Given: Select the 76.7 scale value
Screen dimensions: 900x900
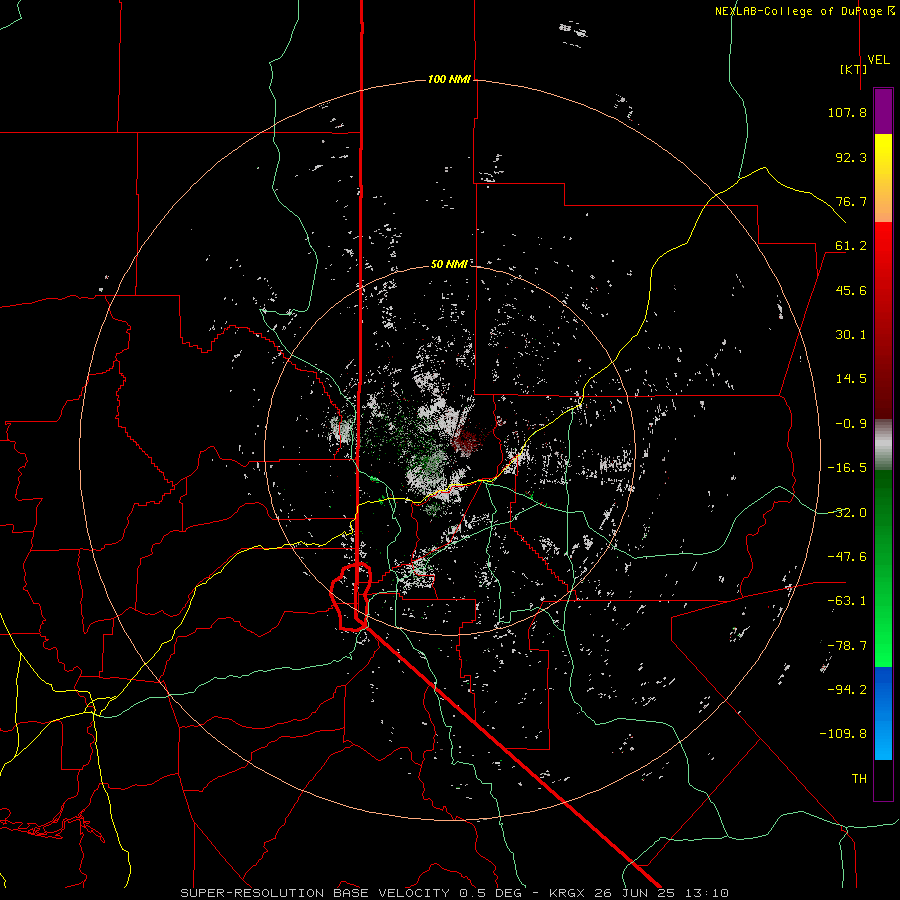Looking at the screenshot, I should coord(851,201).
